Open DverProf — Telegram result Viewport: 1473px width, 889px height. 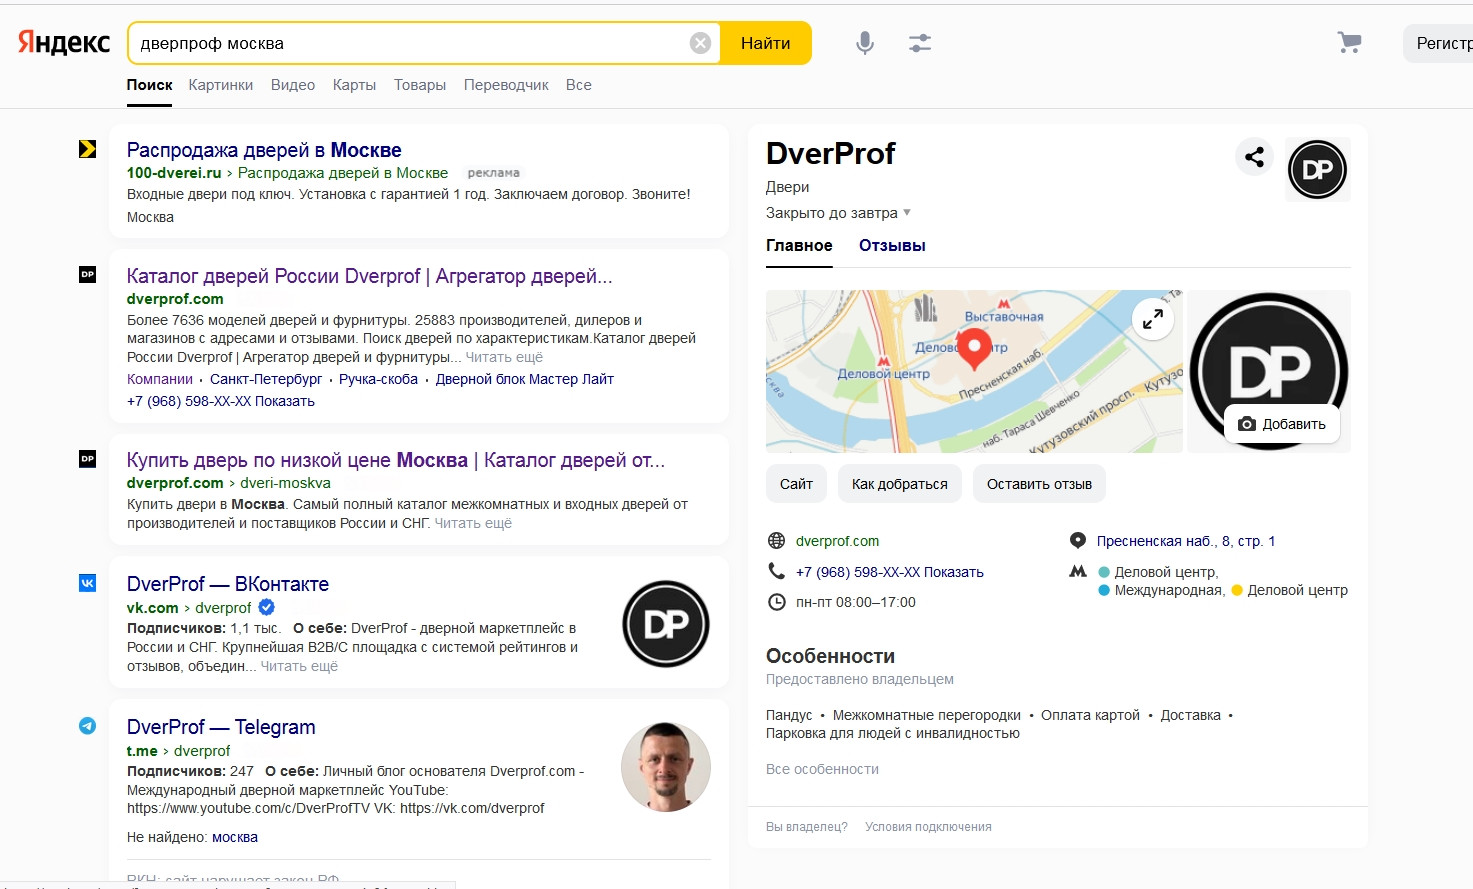point(221,727)
